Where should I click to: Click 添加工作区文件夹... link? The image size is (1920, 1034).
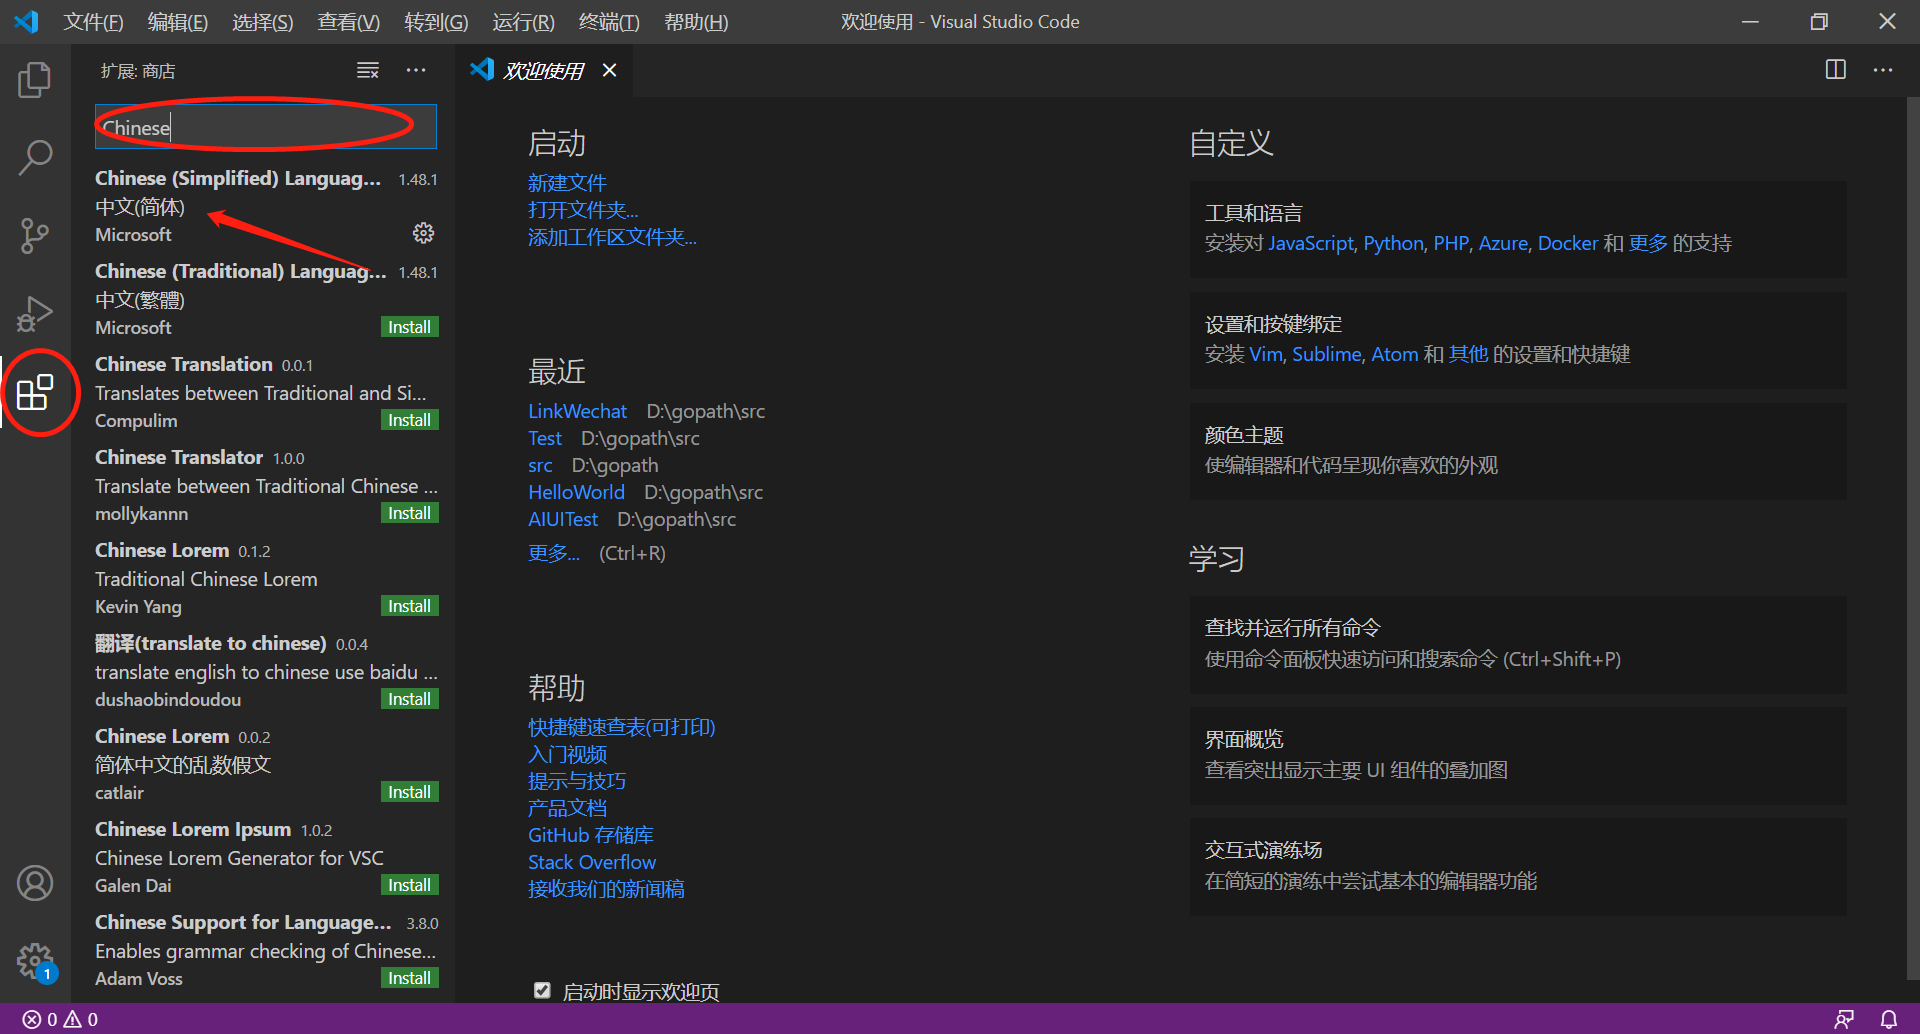pos(612,237)
